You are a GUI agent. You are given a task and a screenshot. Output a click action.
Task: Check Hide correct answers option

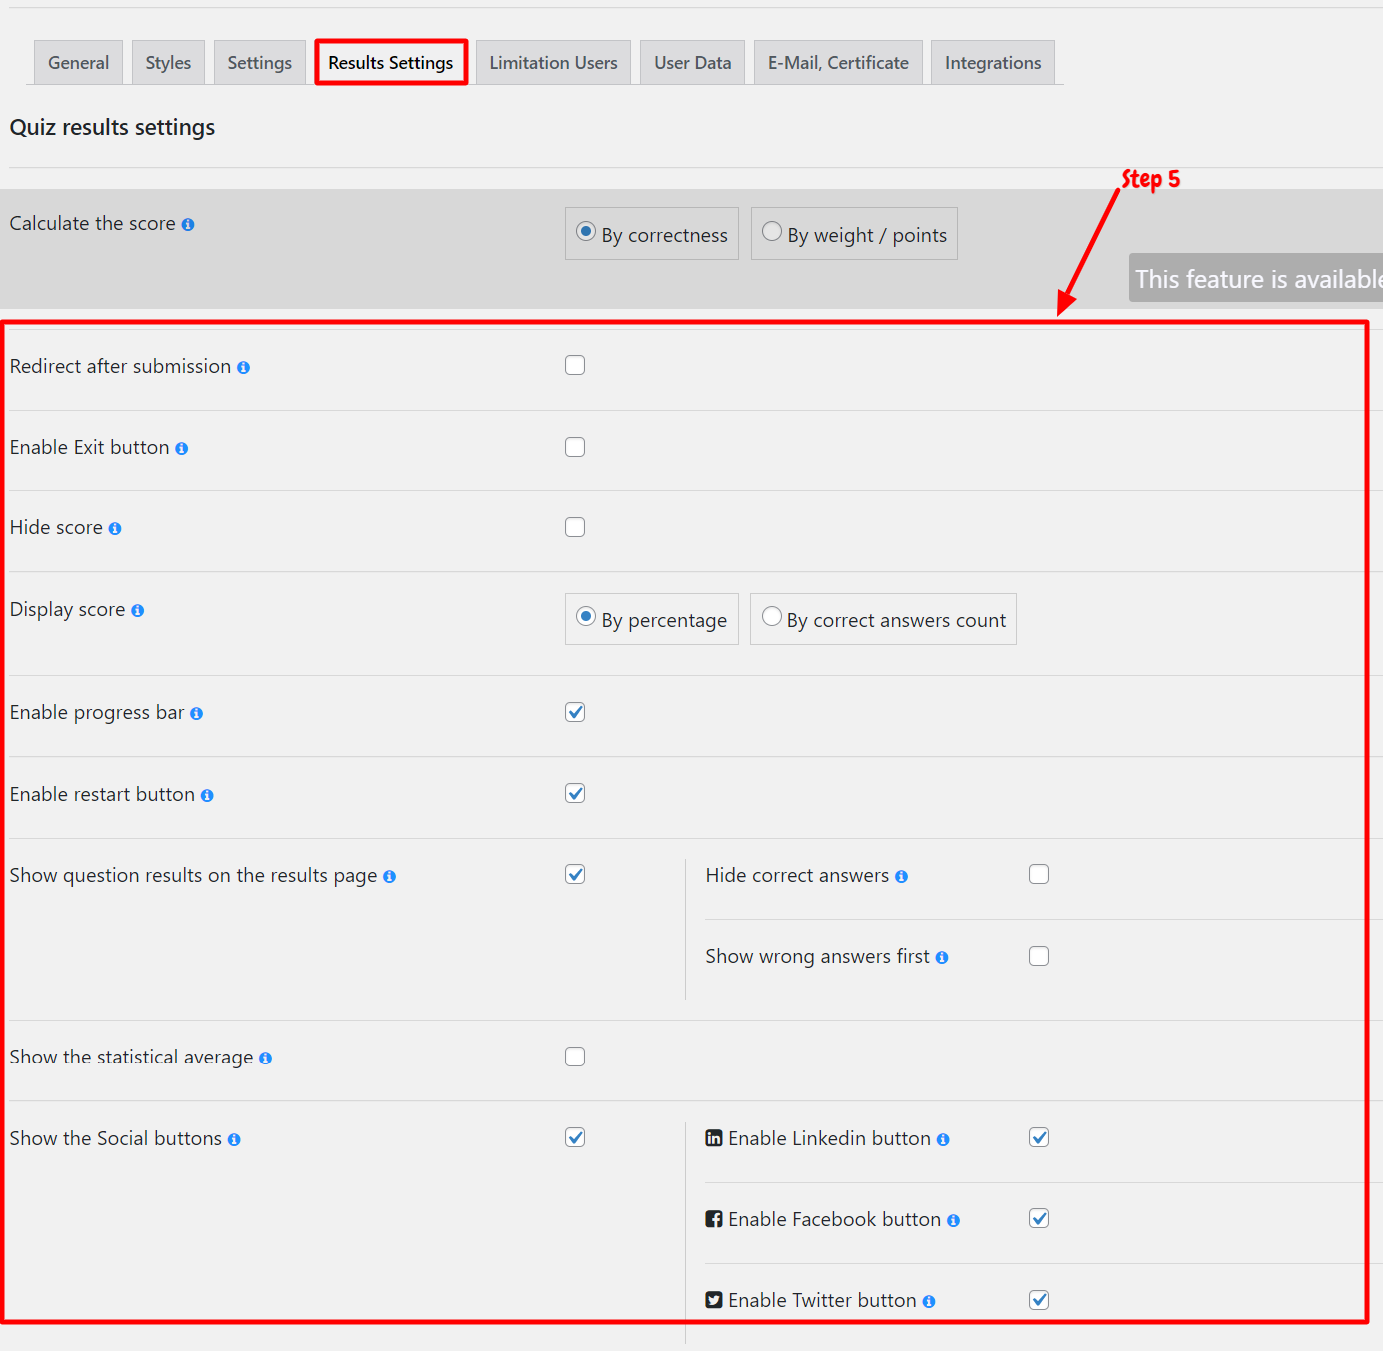pos(1039,874)
